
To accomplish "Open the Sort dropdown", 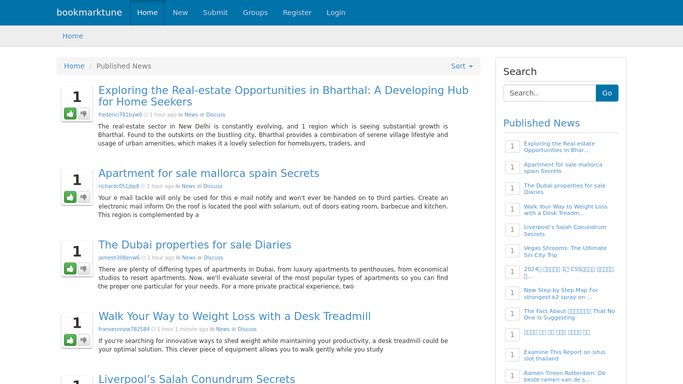I will click(462, 66).
